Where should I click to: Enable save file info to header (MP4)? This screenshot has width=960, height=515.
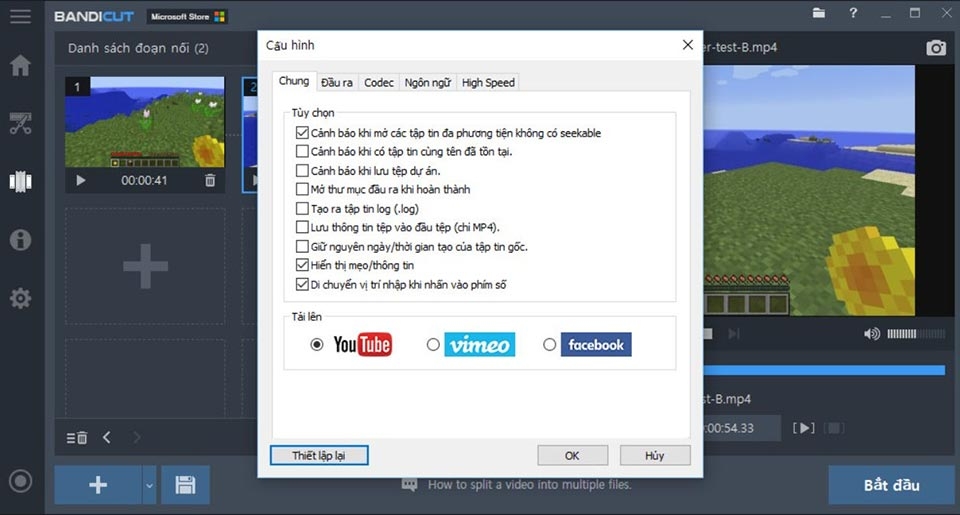(x=302, y=227)
